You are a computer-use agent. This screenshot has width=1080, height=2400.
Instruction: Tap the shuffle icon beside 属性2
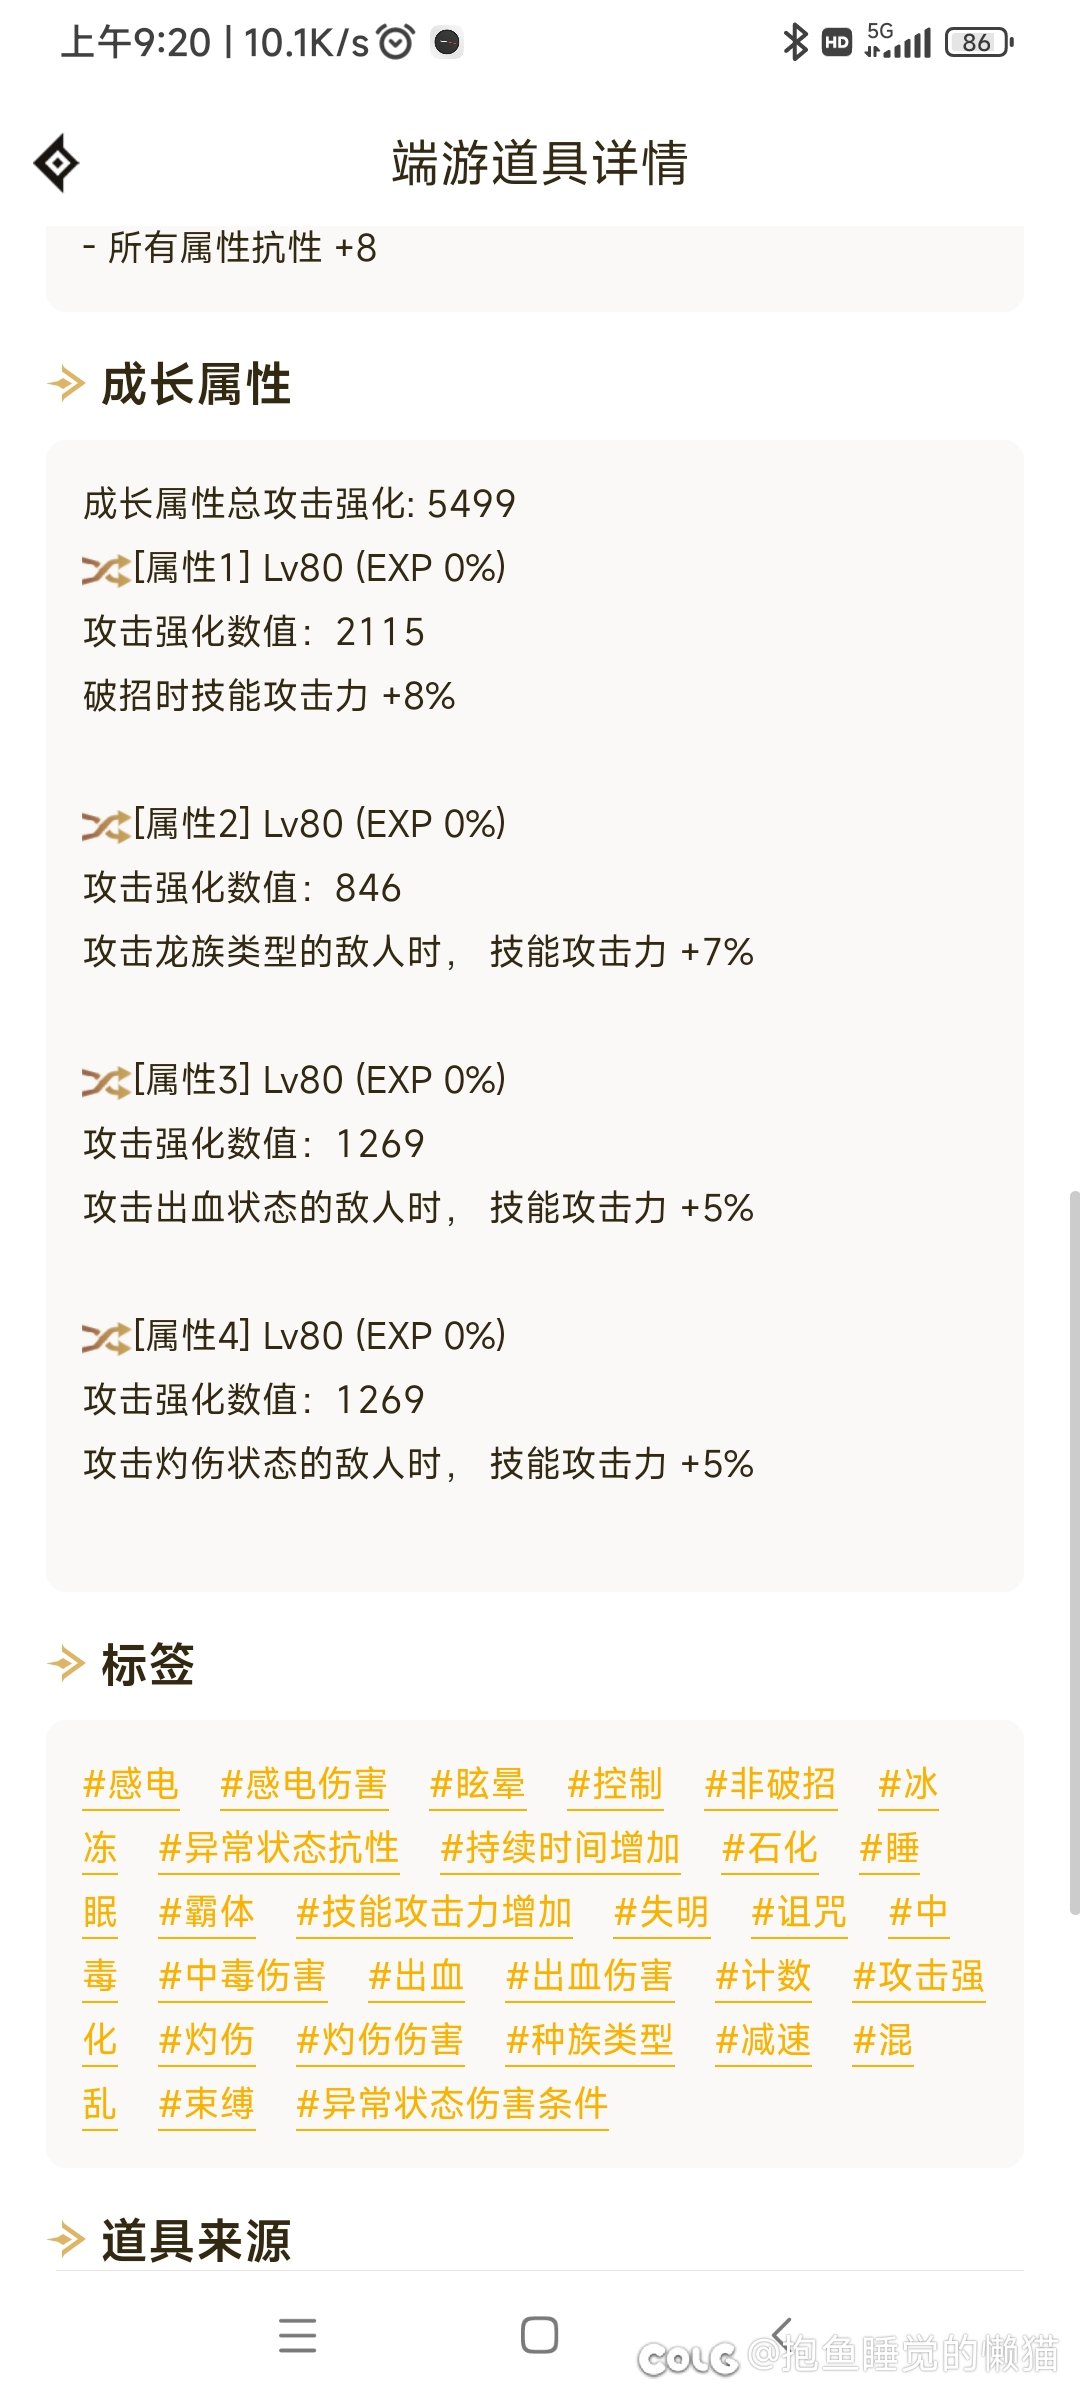pyautogui.click(x=106, y=826)
